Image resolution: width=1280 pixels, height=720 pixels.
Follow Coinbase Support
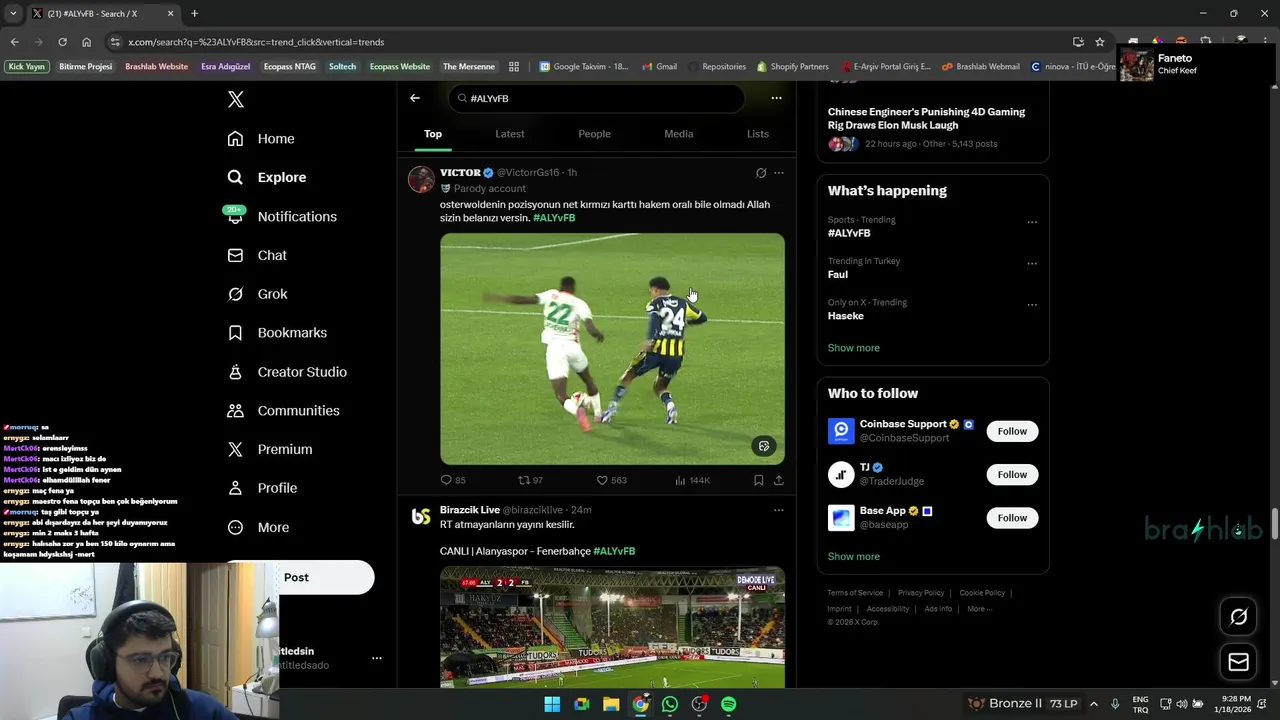pos(1012,431)
